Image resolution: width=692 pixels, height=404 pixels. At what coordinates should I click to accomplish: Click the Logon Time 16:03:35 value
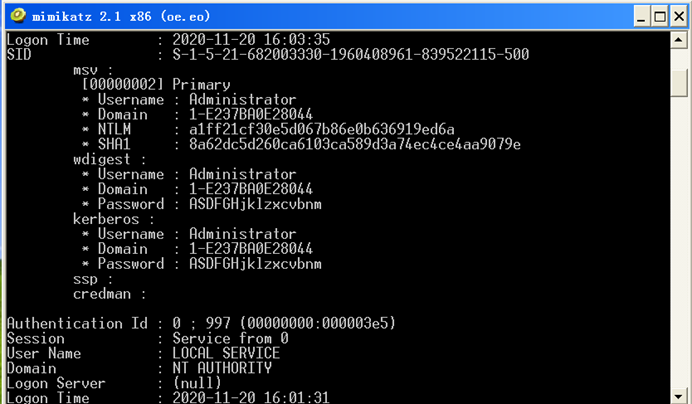pyautogui.click(x=251, y=39)
